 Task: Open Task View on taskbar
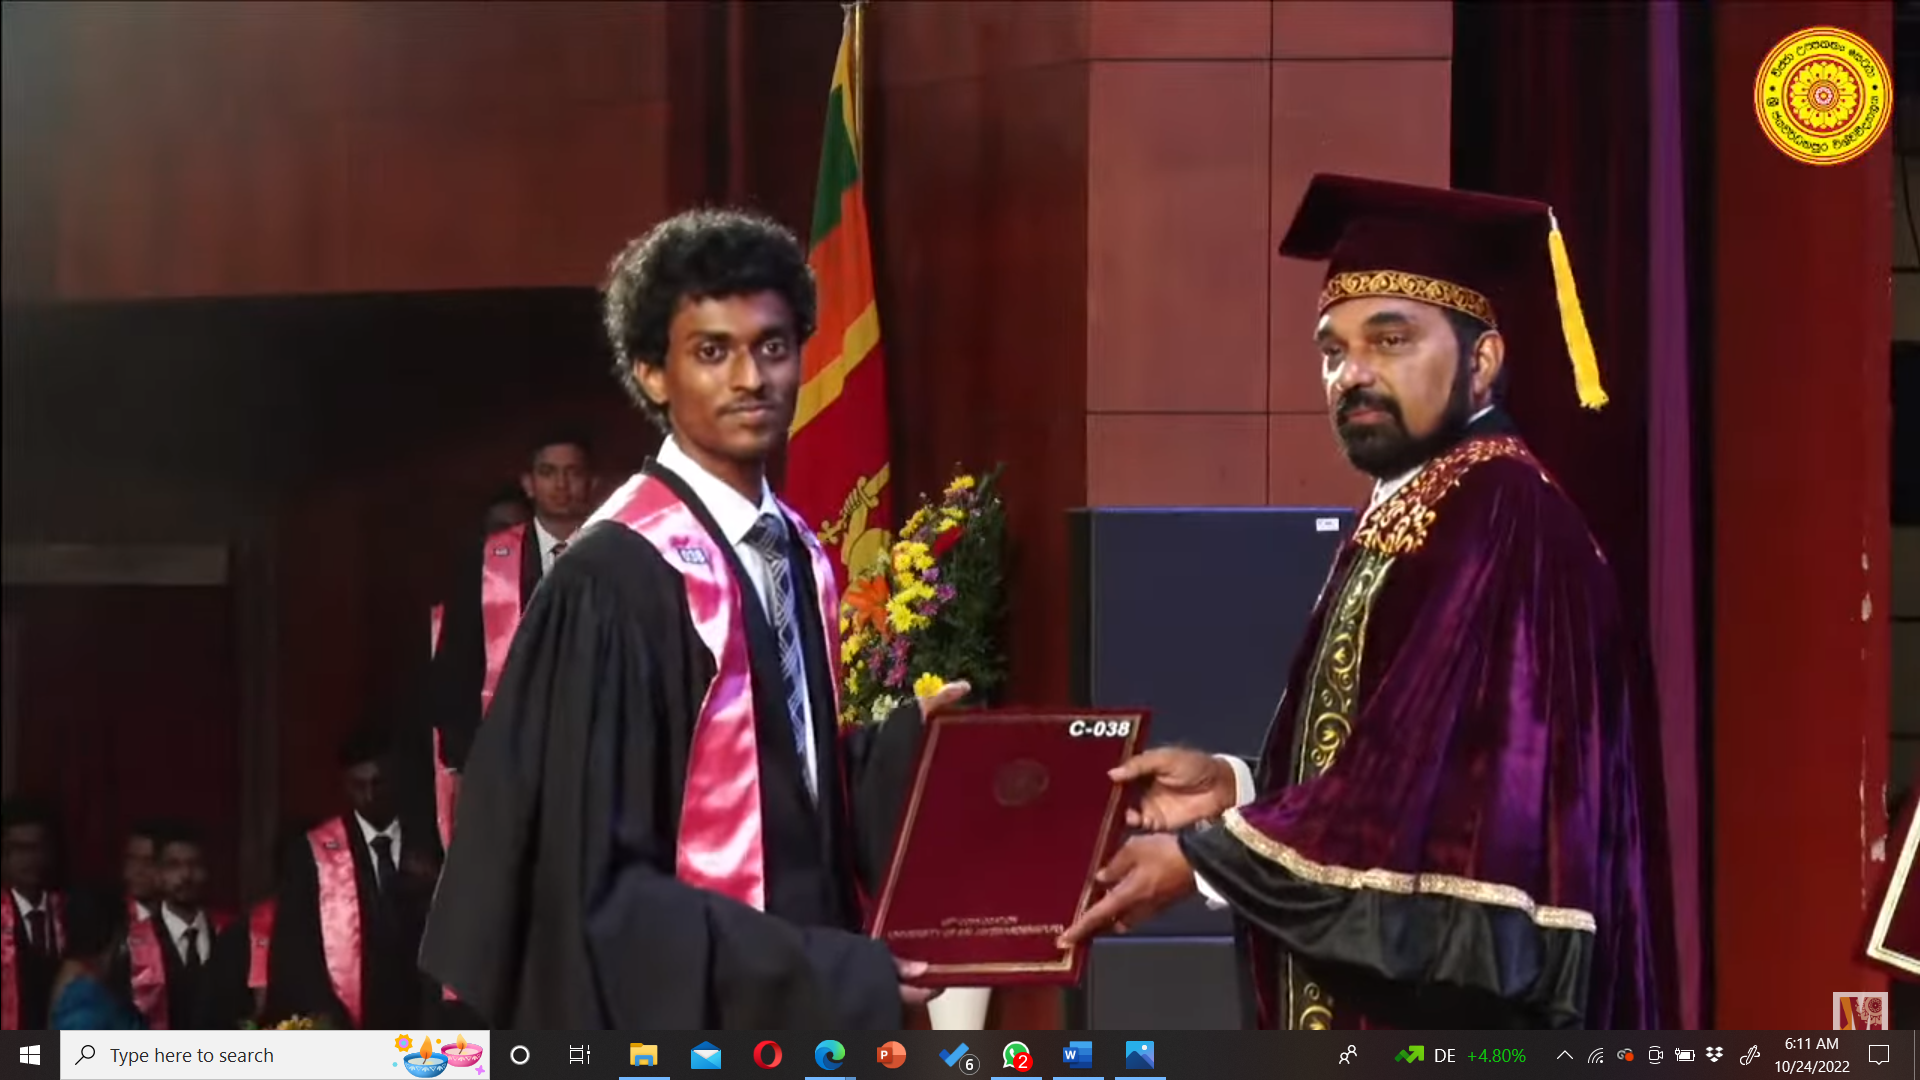[x=579, y=1055]
